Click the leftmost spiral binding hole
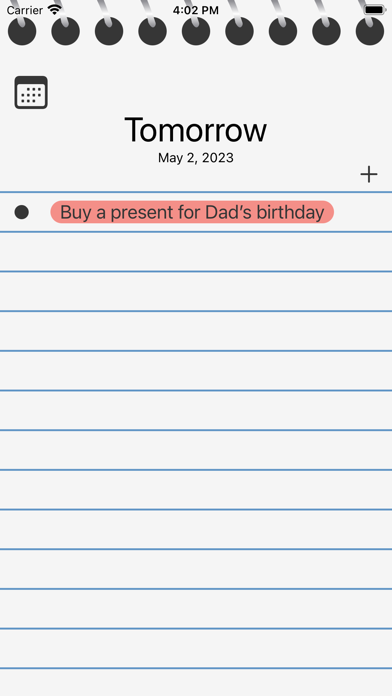The width and height of the screenshot is (392, 696). pos(22,31)
